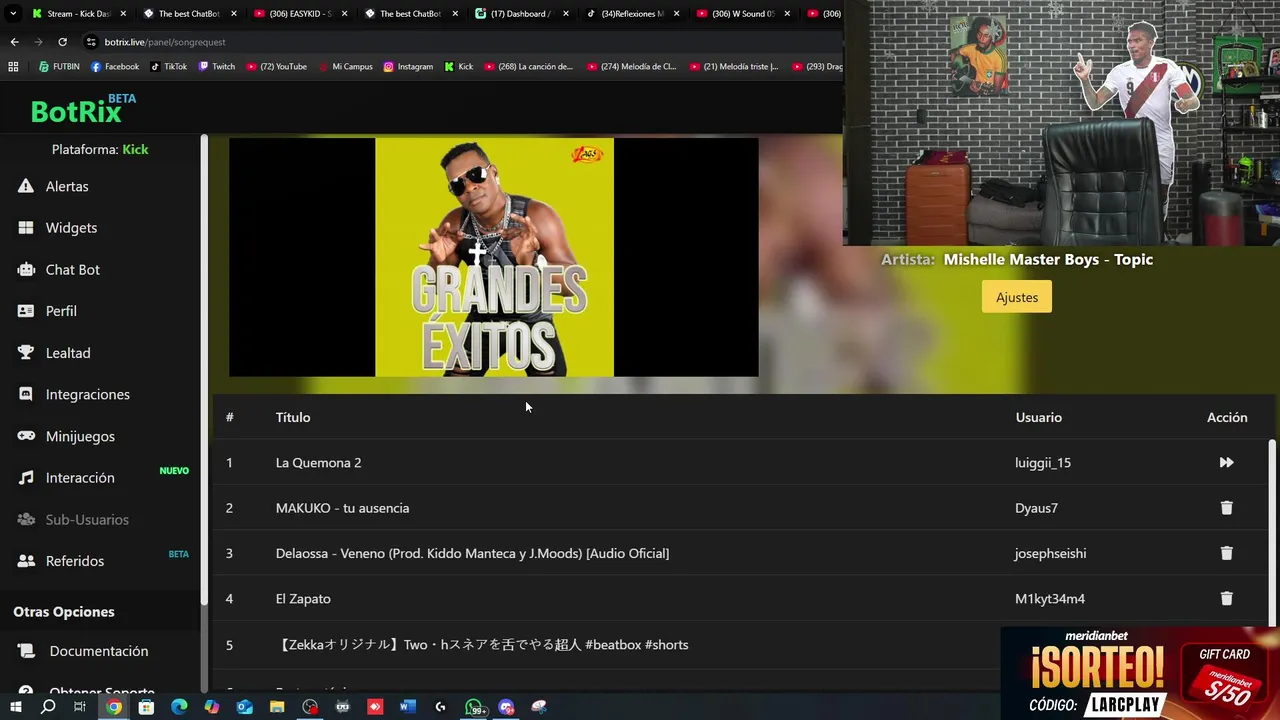The image size is (1280, 720).
Task: Open Integraciones from sidebar
Action: [87, 395]
